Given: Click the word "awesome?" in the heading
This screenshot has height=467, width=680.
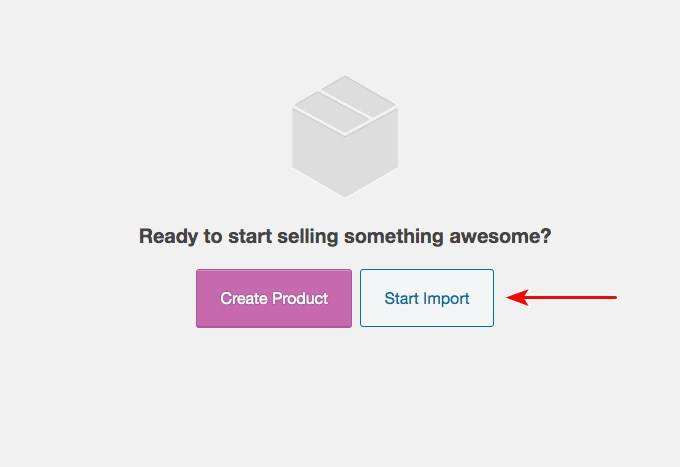Looking at the screenshot, I should click(x=501, y=237).
